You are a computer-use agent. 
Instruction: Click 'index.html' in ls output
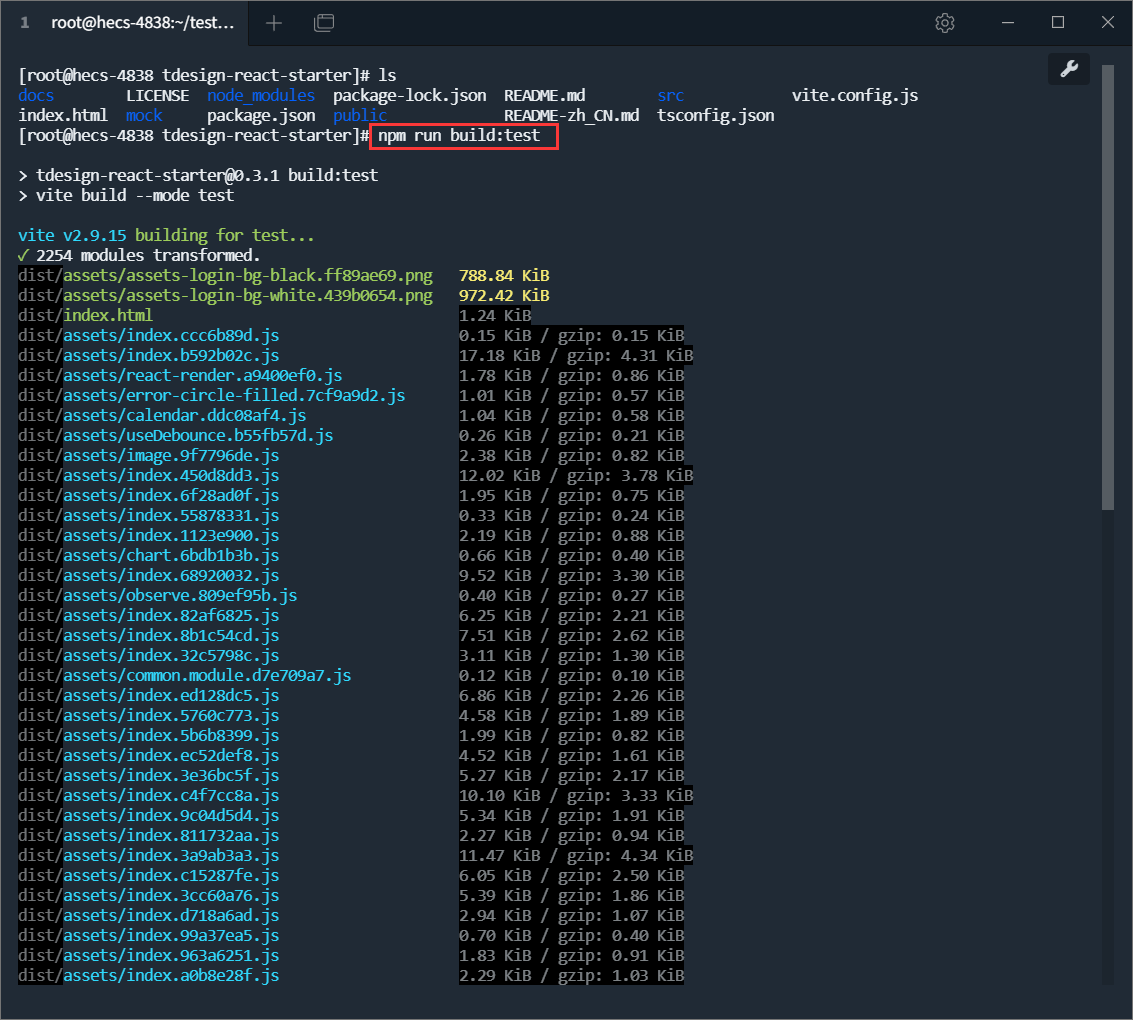click(63, 116)
